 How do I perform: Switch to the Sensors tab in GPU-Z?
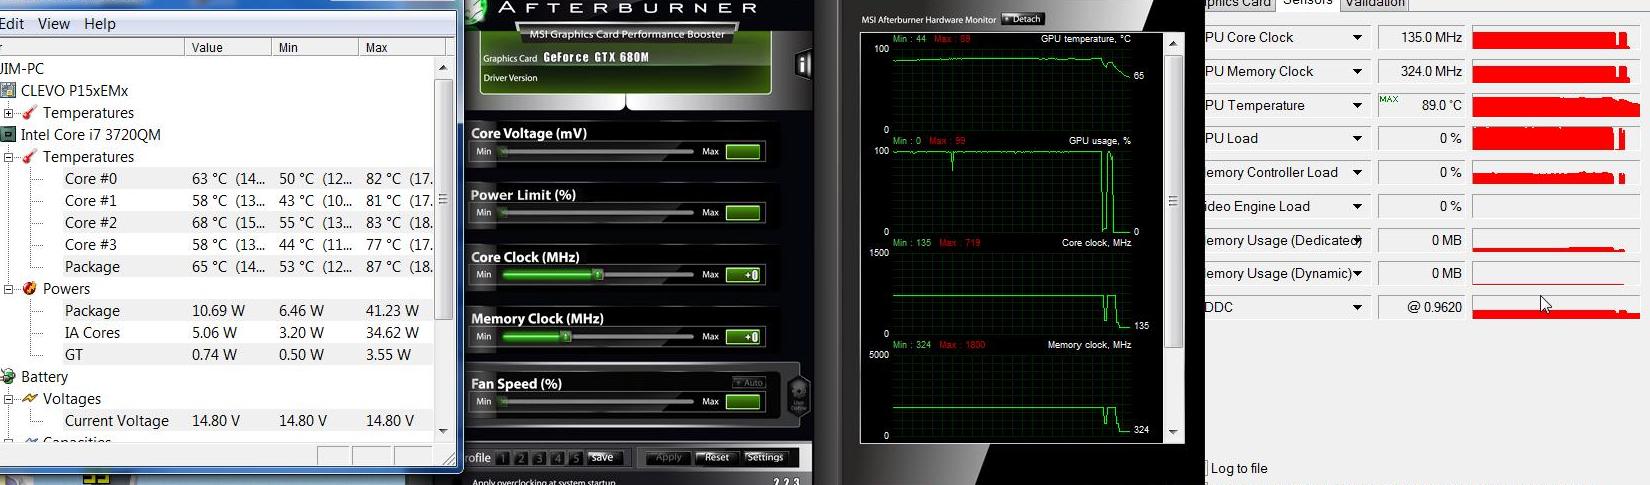pyautogui.click(x=1307, y=3)
